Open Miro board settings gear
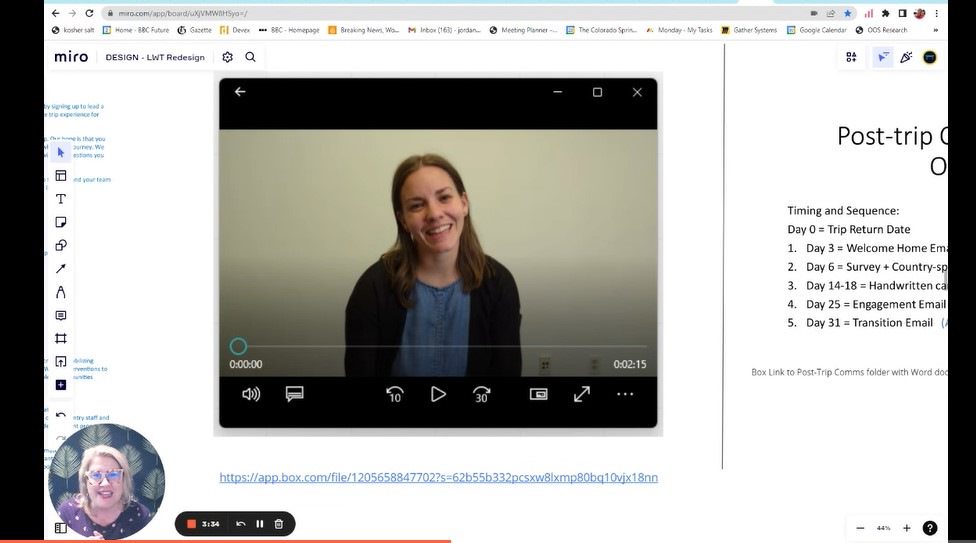Viewport: 976px width, 543px height. pos(227,57)
